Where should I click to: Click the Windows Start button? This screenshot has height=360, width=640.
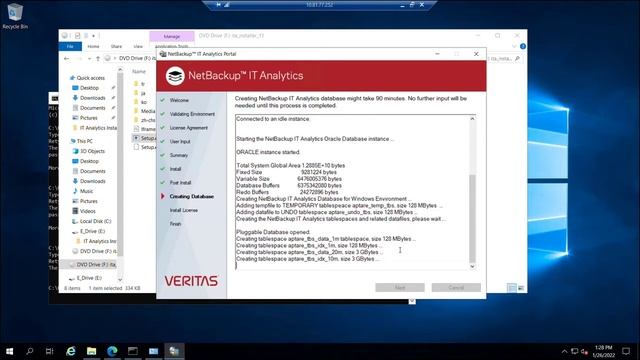(9, 351)
